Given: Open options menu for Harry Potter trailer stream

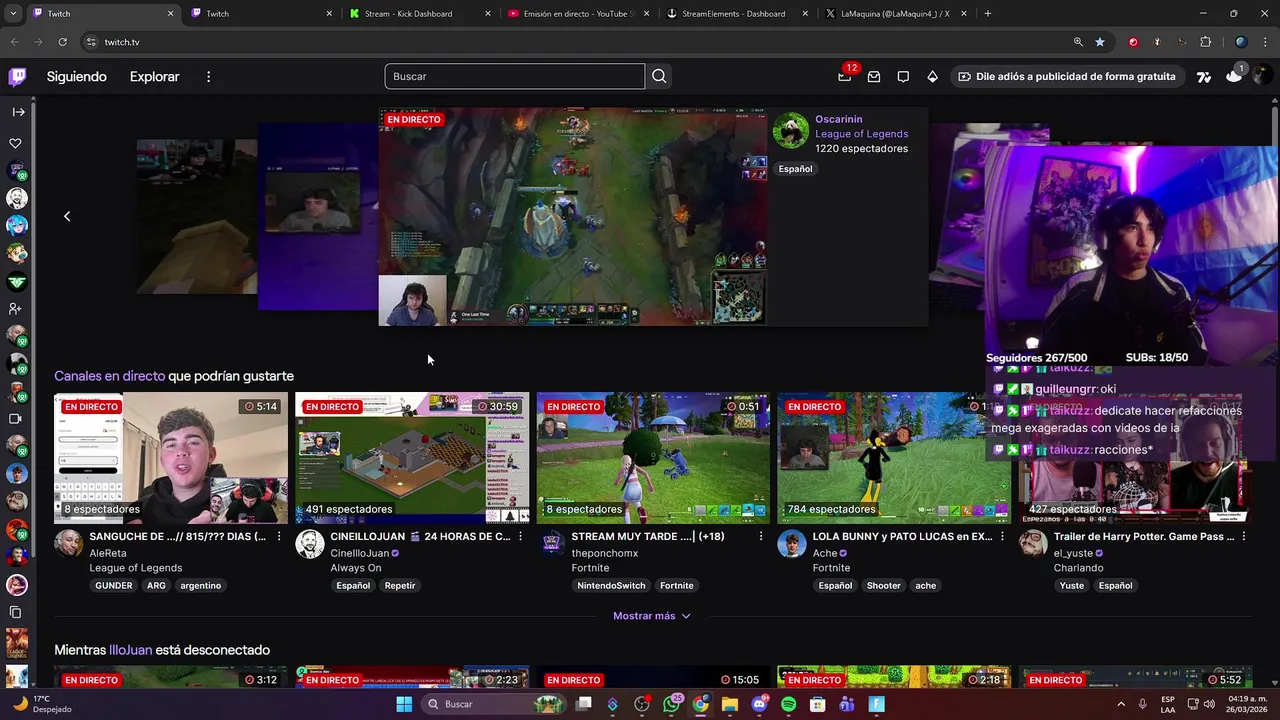Looking at the screenshot, I should (1244, 537).
